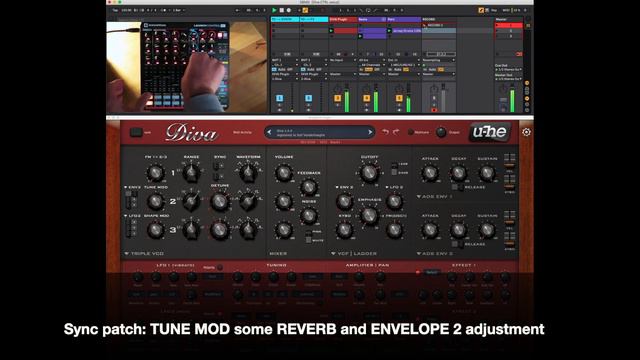The width and height of the screenshot is (640, 360).
Task: Toggle Diva's Multicore button
Action: (x=411, y=132)
